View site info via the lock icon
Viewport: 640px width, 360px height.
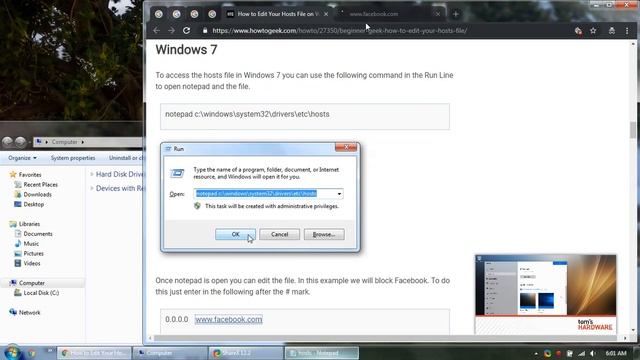tap(205, 31)
